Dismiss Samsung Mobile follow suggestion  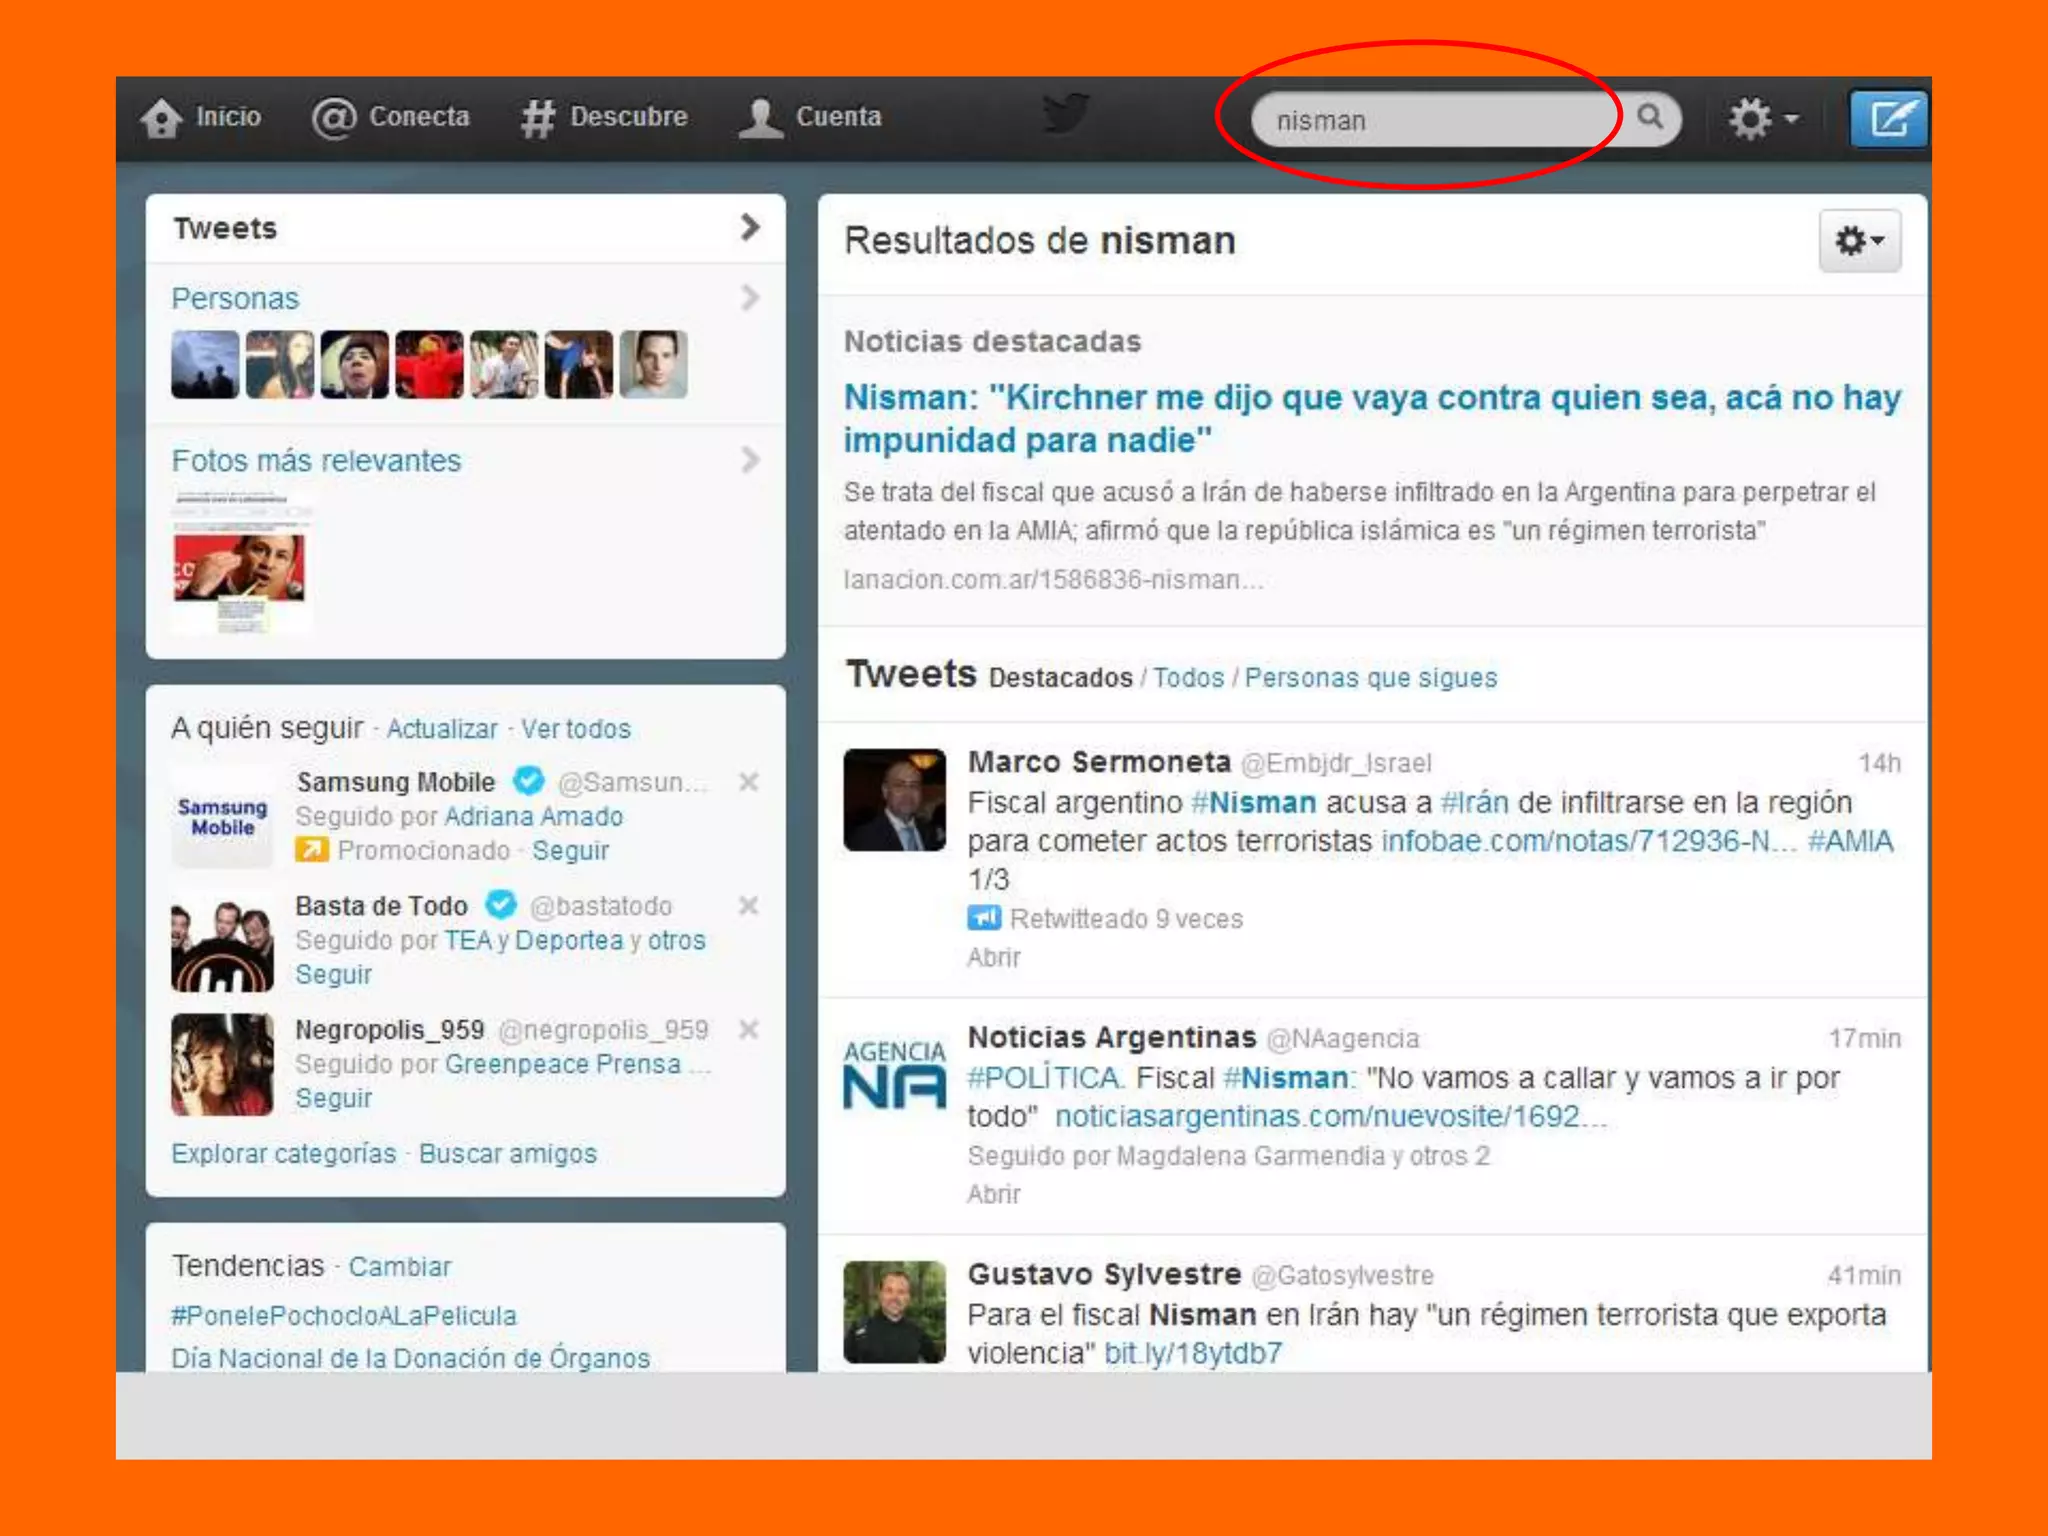click(748, 782)
